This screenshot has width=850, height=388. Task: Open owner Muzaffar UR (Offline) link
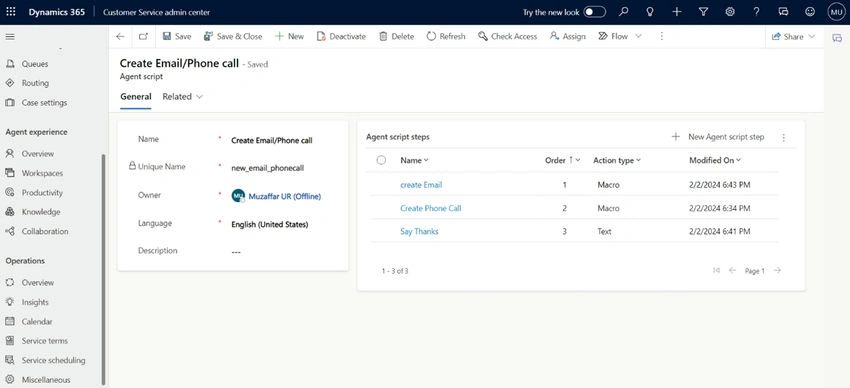click(x=285, y=196)
